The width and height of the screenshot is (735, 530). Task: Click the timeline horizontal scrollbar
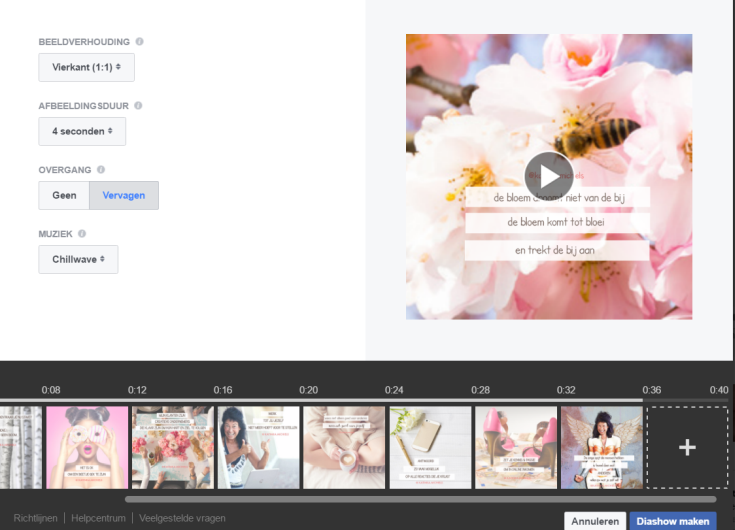coord(420,498)
